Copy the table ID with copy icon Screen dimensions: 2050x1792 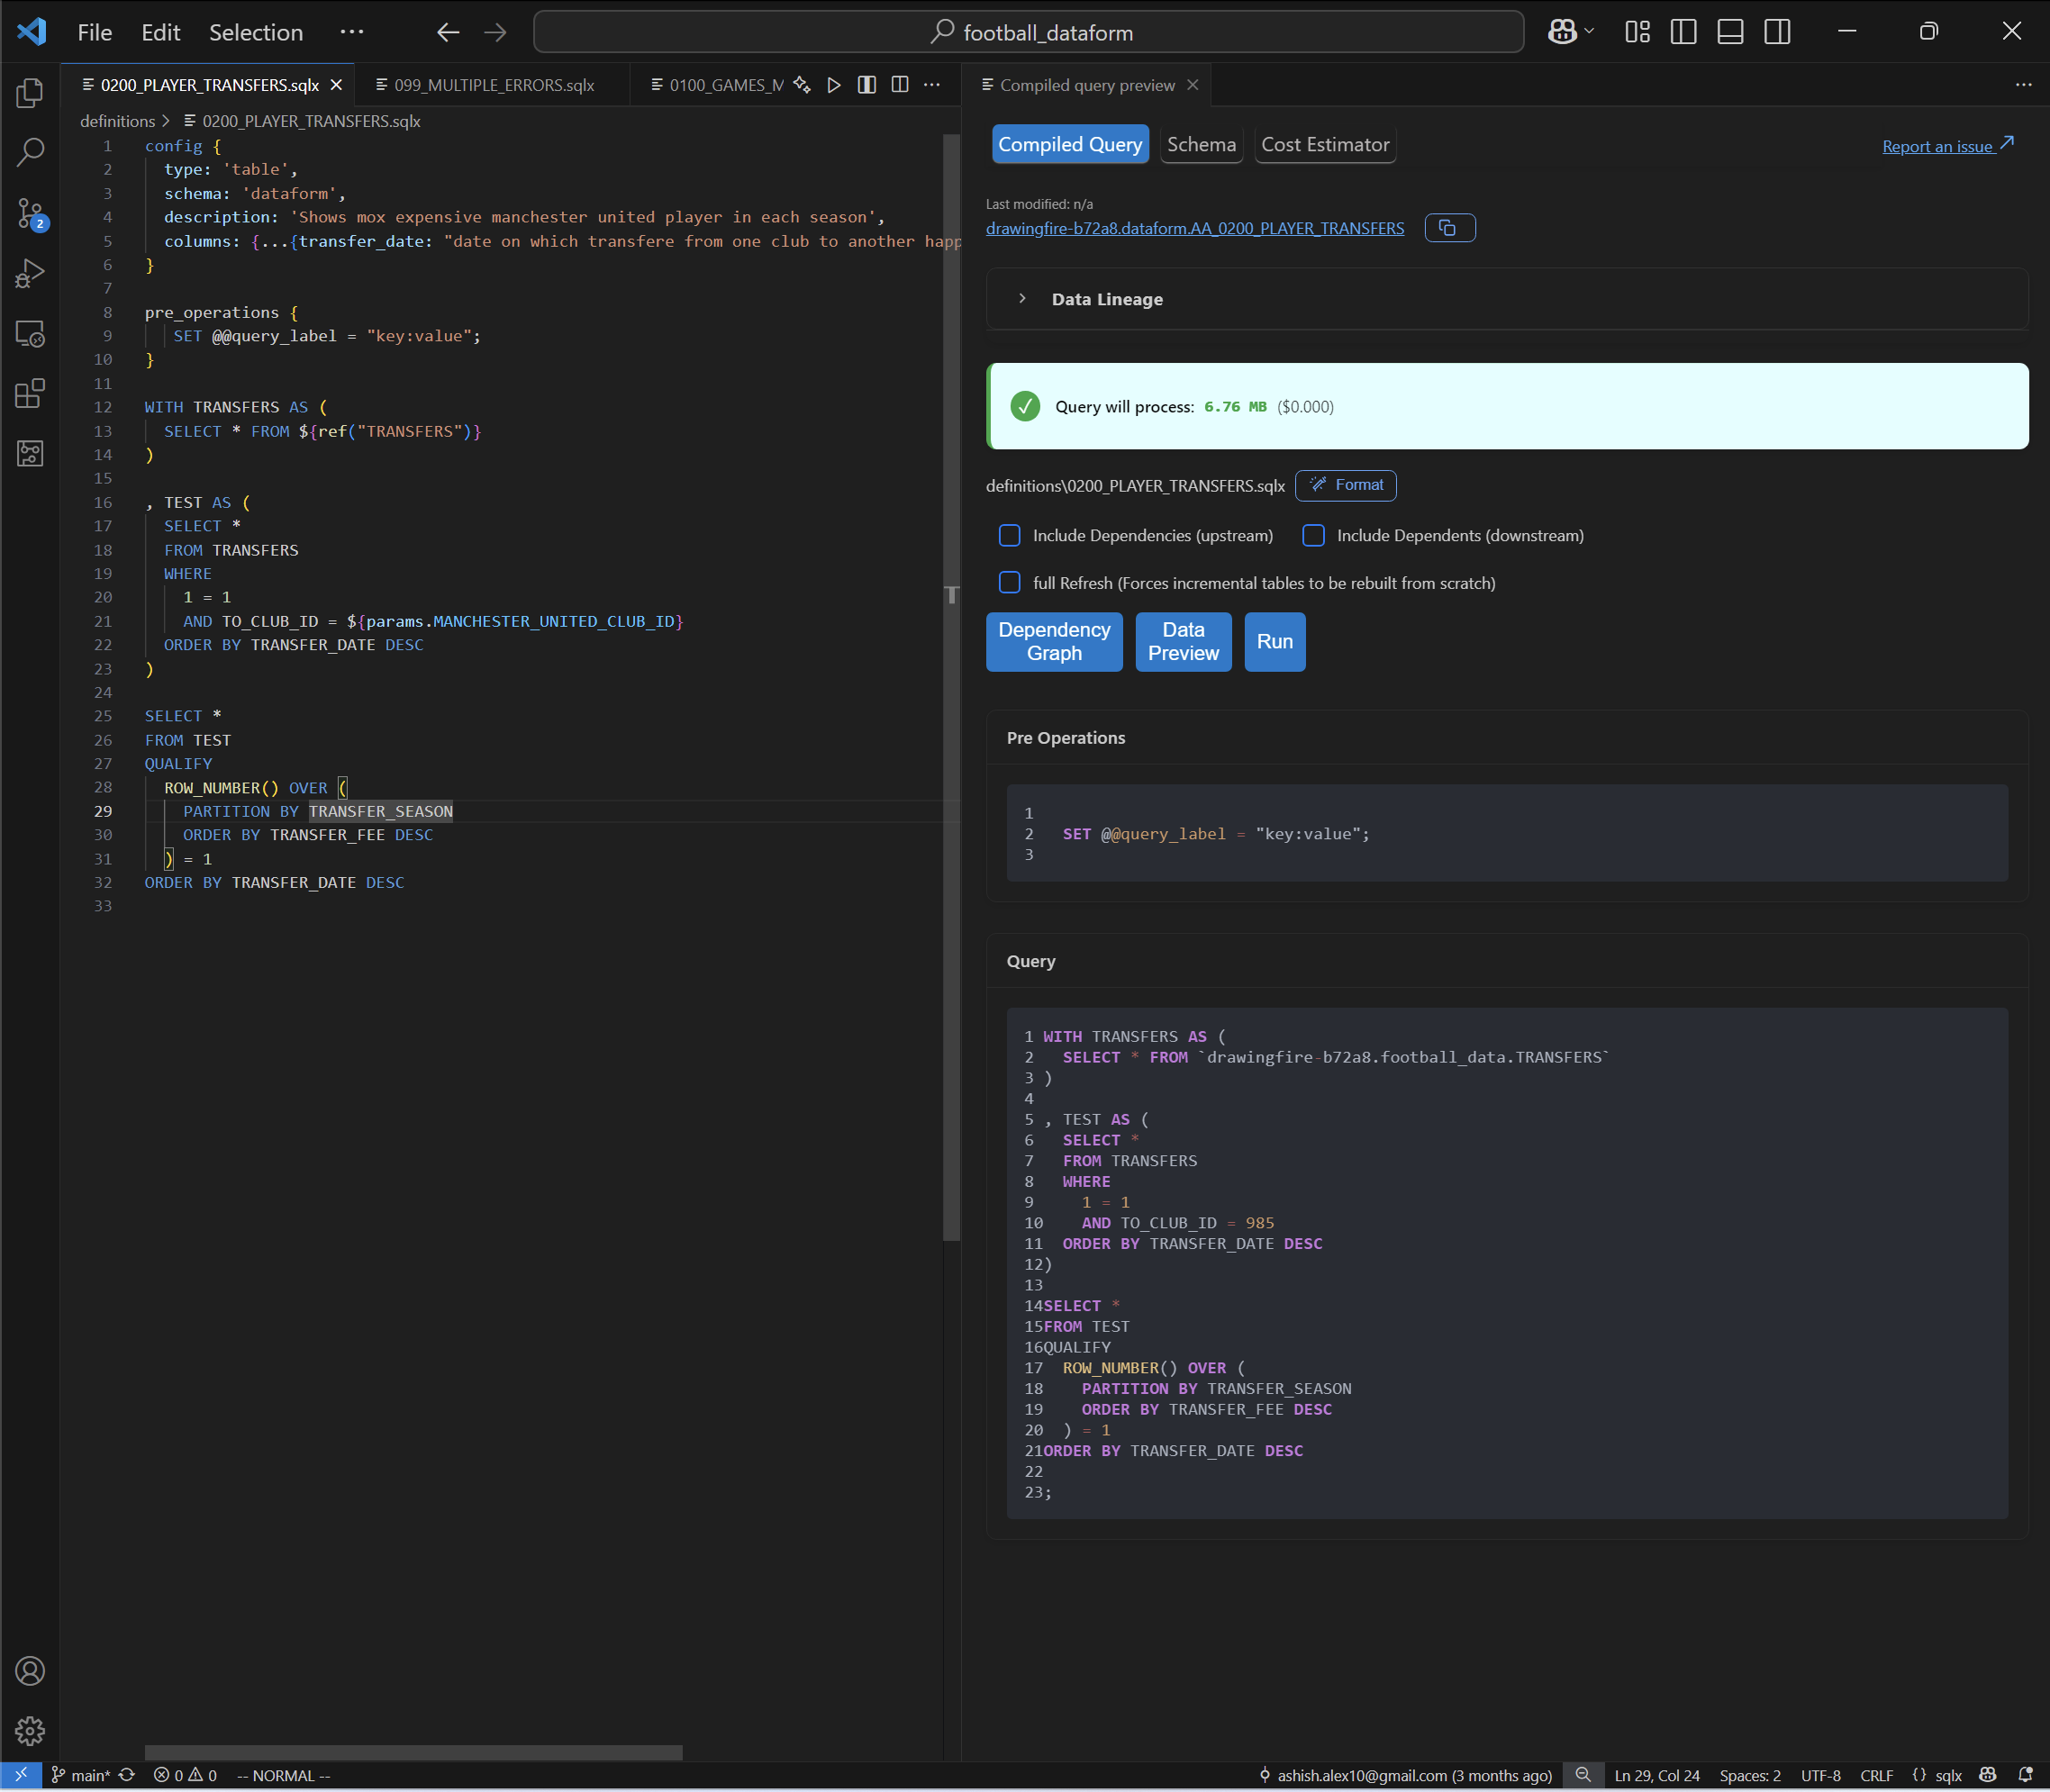tap(1448, 228)
